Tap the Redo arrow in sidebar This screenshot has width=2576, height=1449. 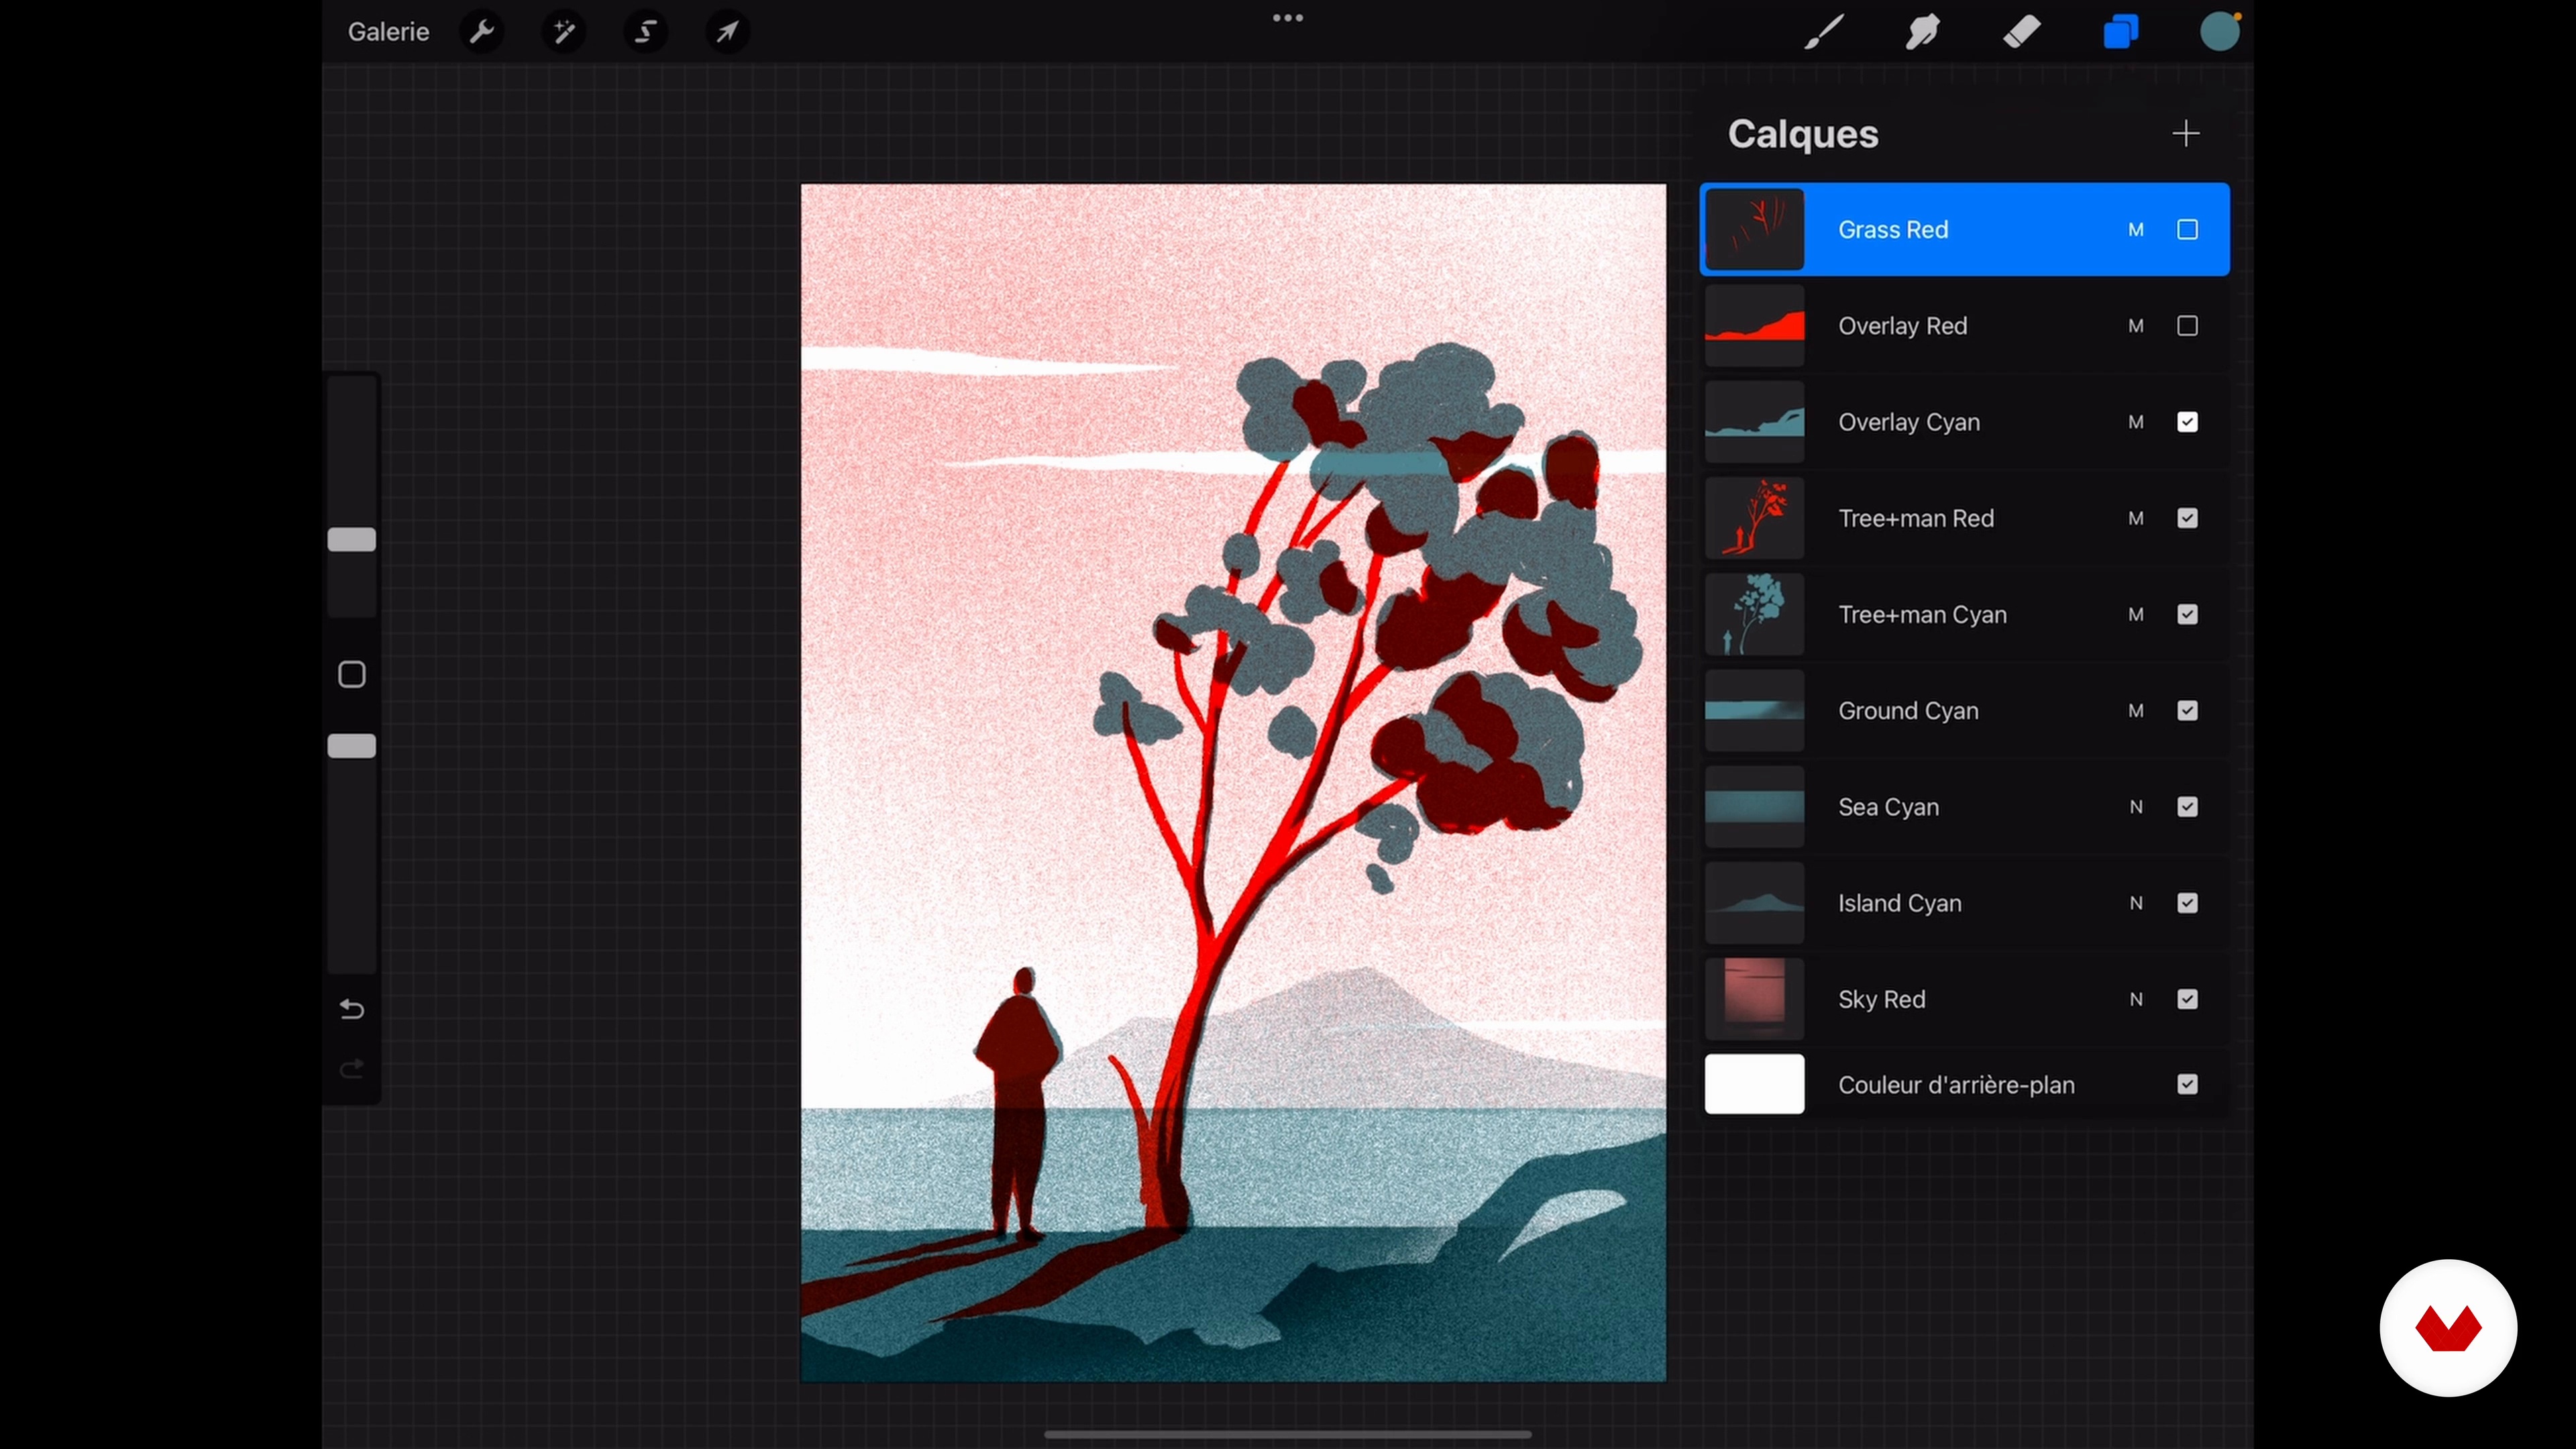[352, 1069]
